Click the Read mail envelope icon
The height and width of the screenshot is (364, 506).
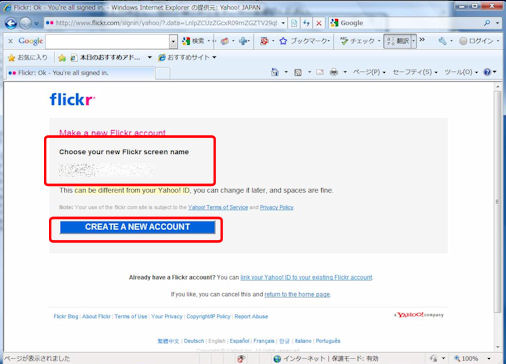(x=320, y=72)
